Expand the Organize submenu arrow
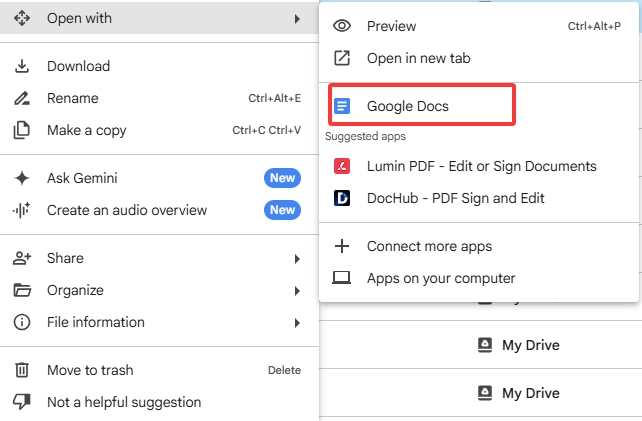 (297, 291)
